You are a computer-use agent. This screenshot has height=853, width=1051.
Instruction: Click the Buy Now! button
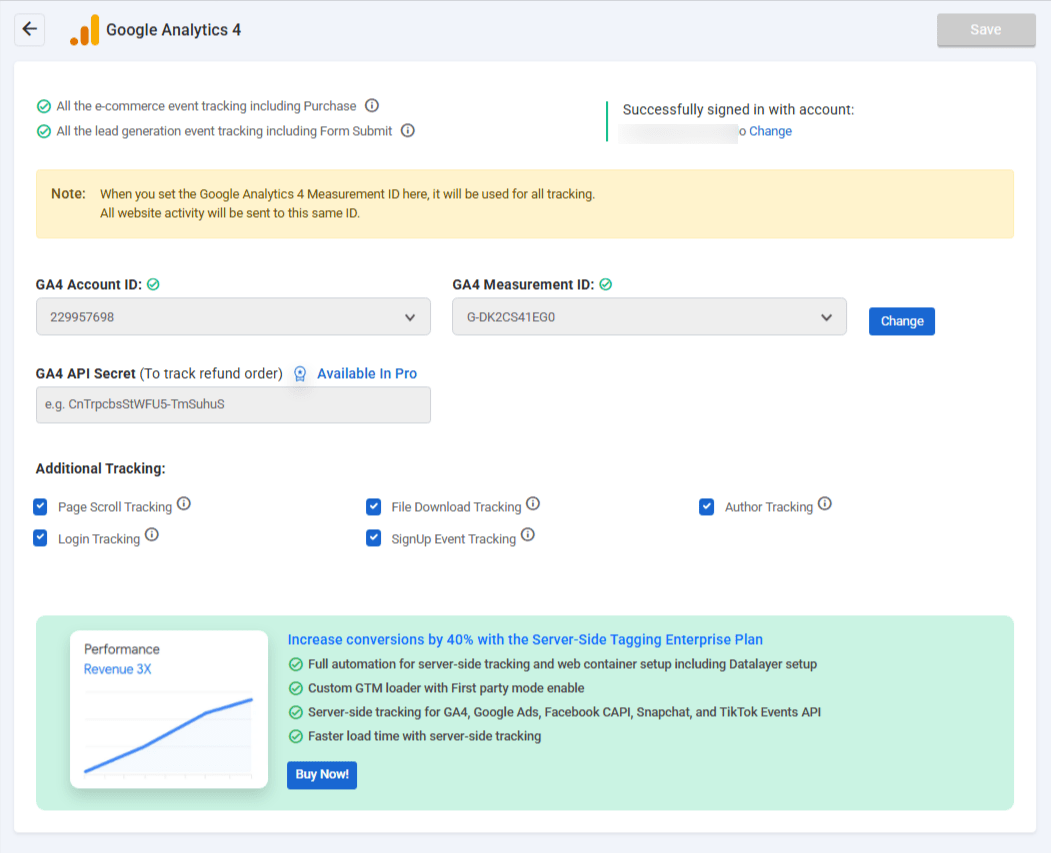click(x=322, y=775)
